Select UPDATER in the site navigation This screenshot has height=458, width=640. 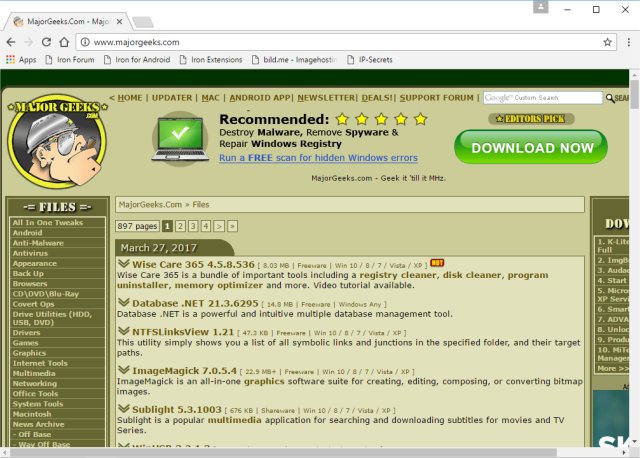coord(172,98)
